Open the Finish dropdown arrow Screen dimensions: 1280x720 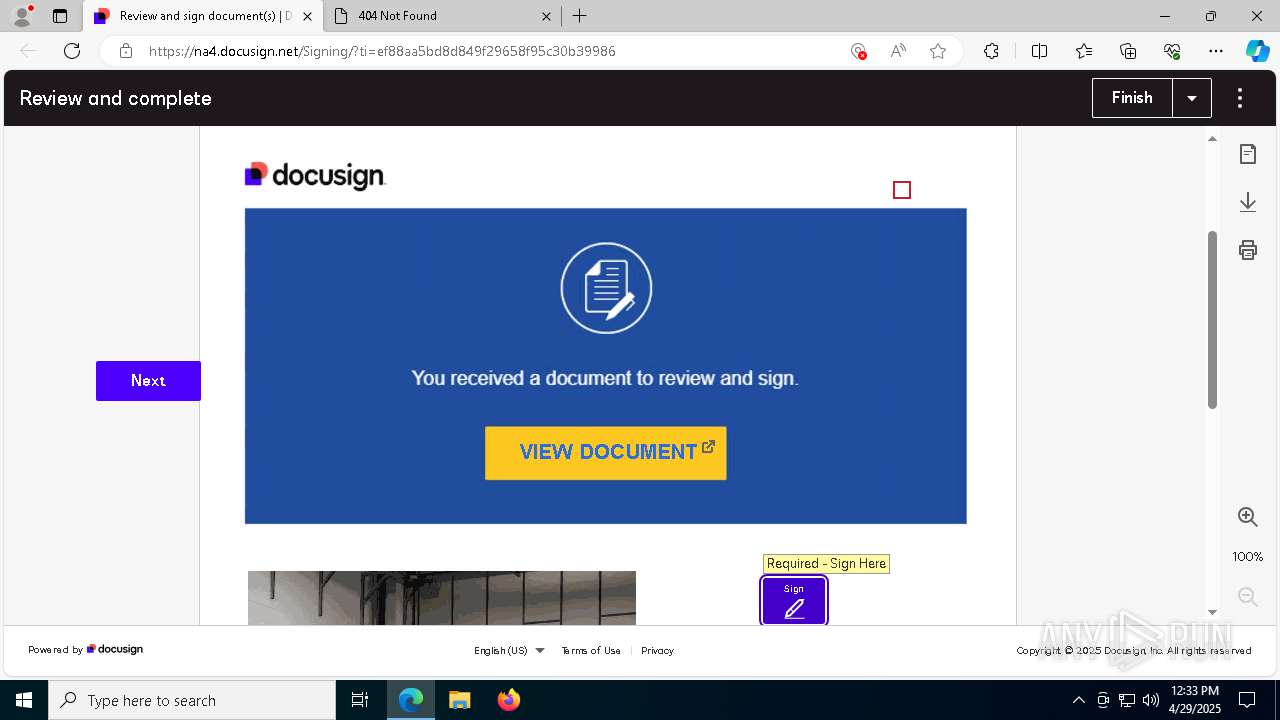pos(1192,98)
